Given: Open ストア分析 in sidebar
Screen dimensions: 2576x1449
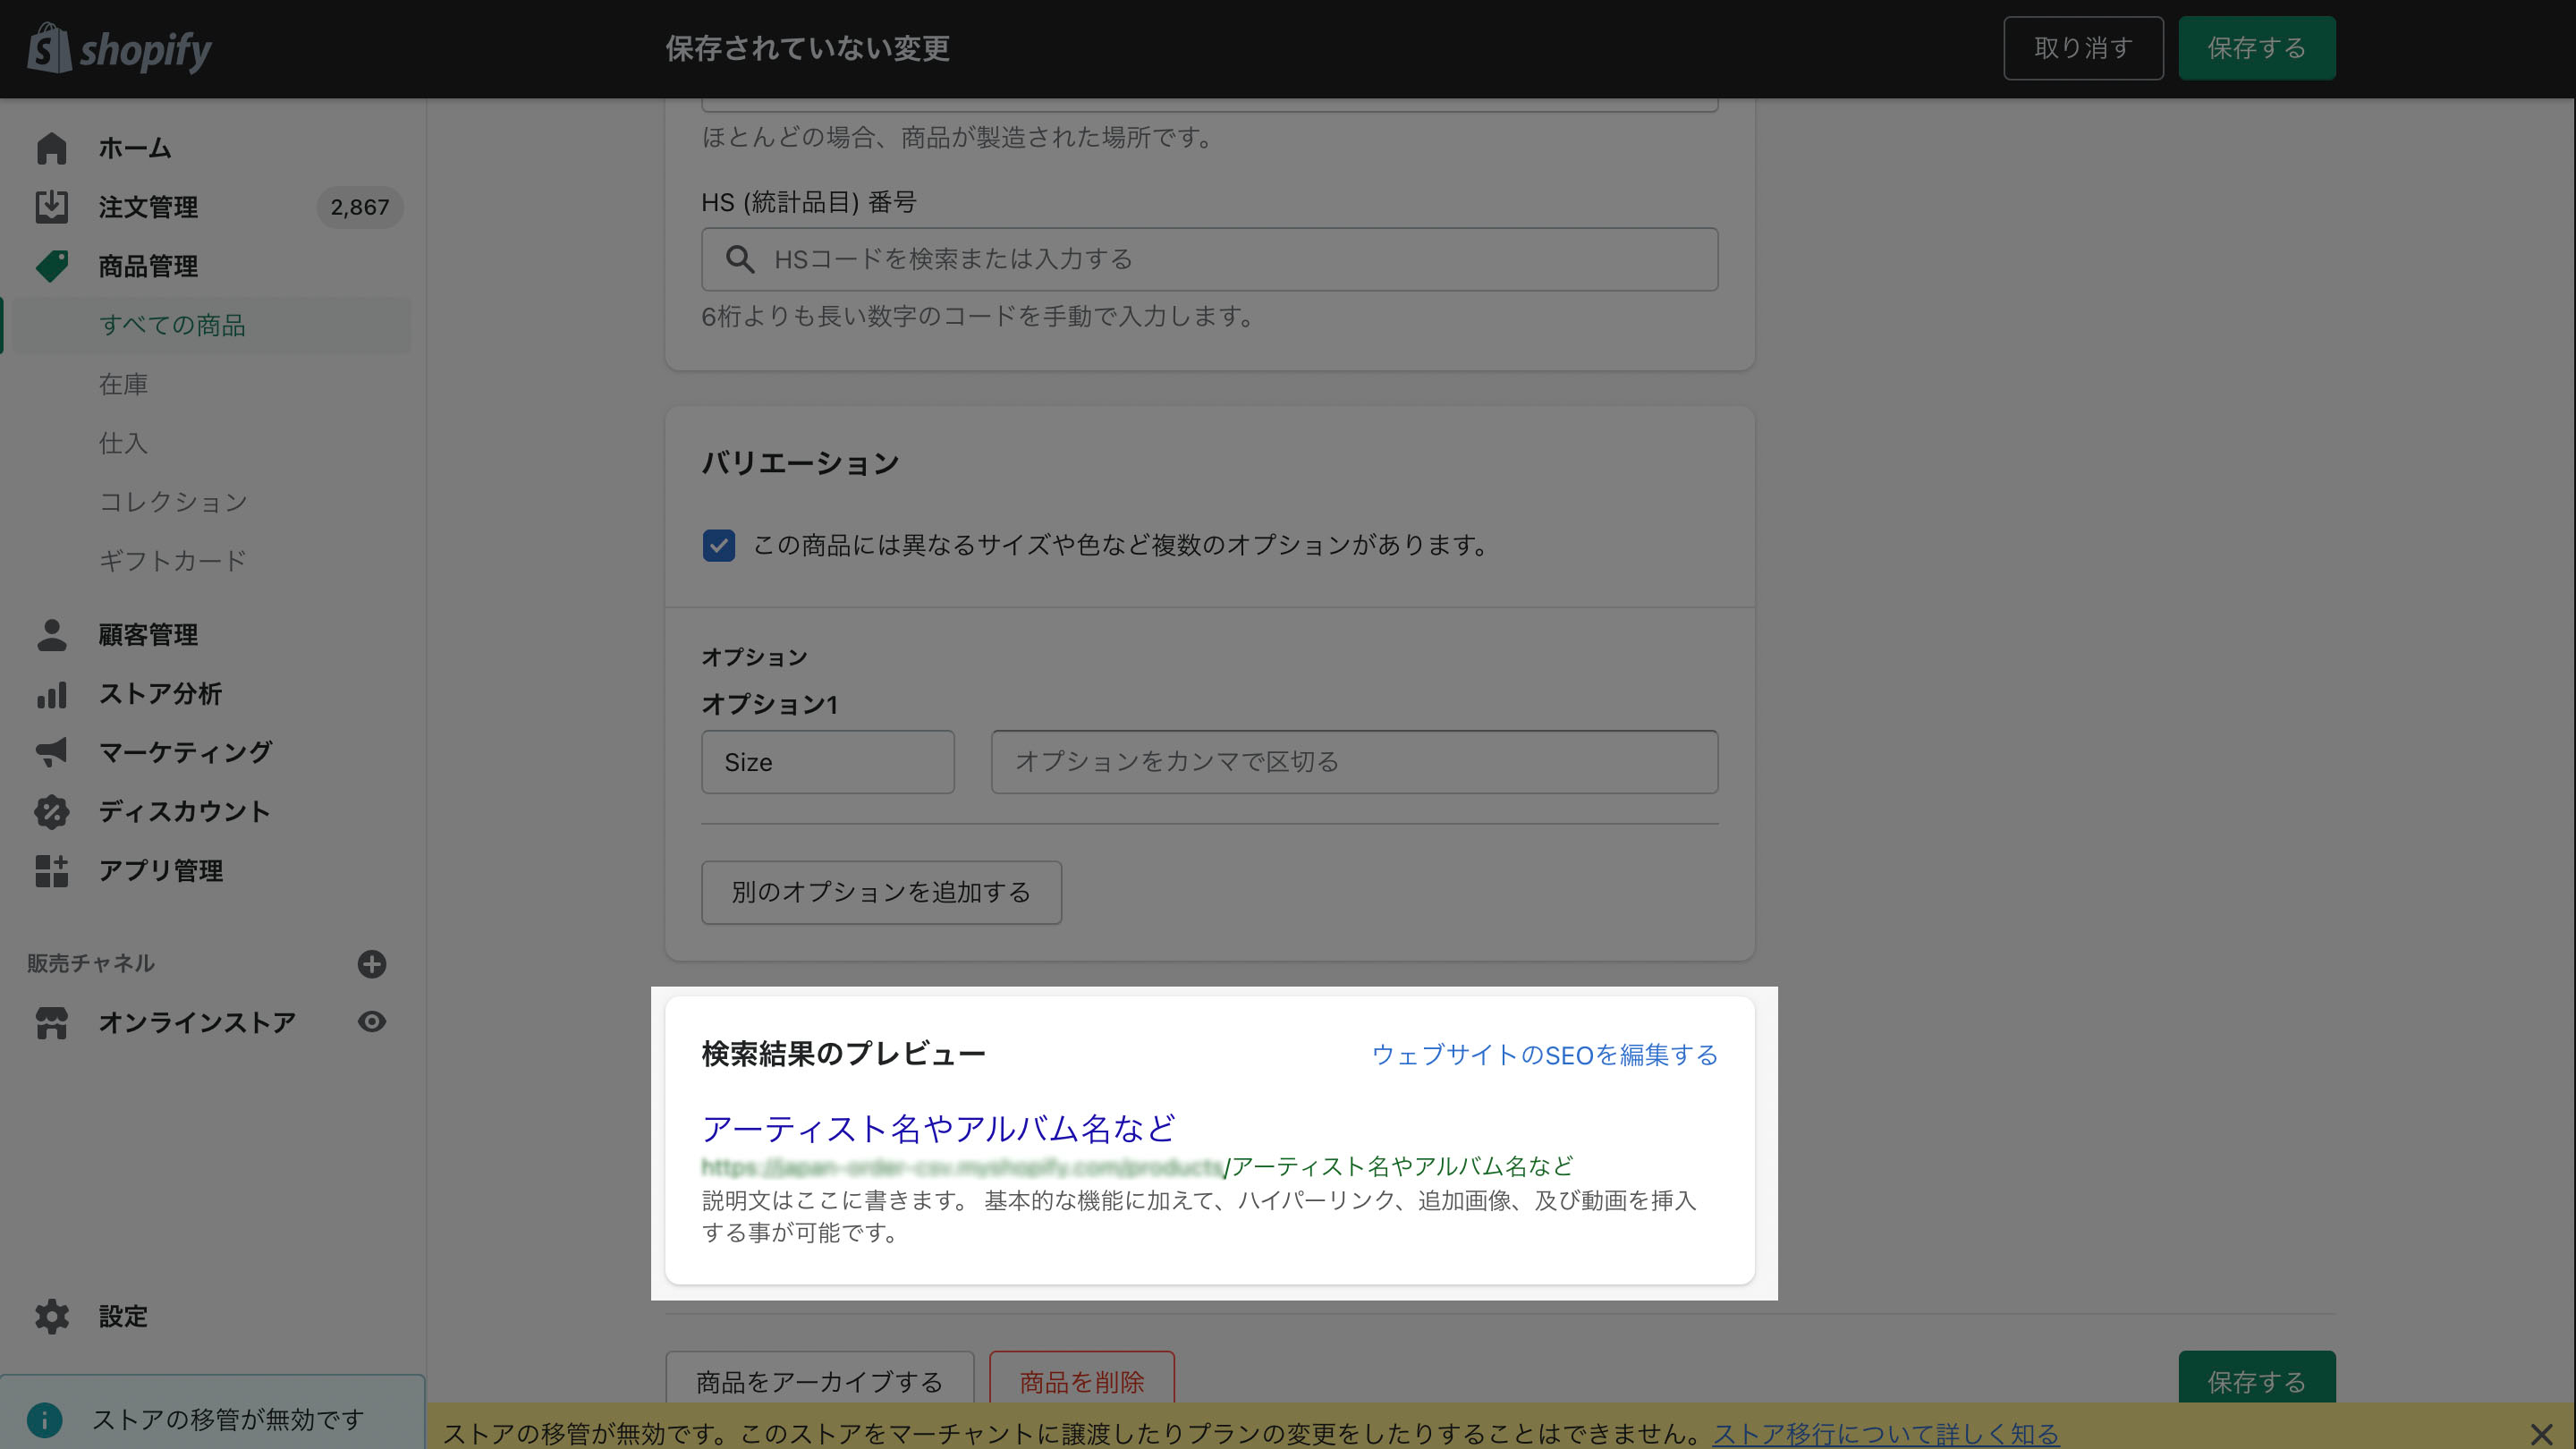Looking at the screenshot, I should click(160, 693).
